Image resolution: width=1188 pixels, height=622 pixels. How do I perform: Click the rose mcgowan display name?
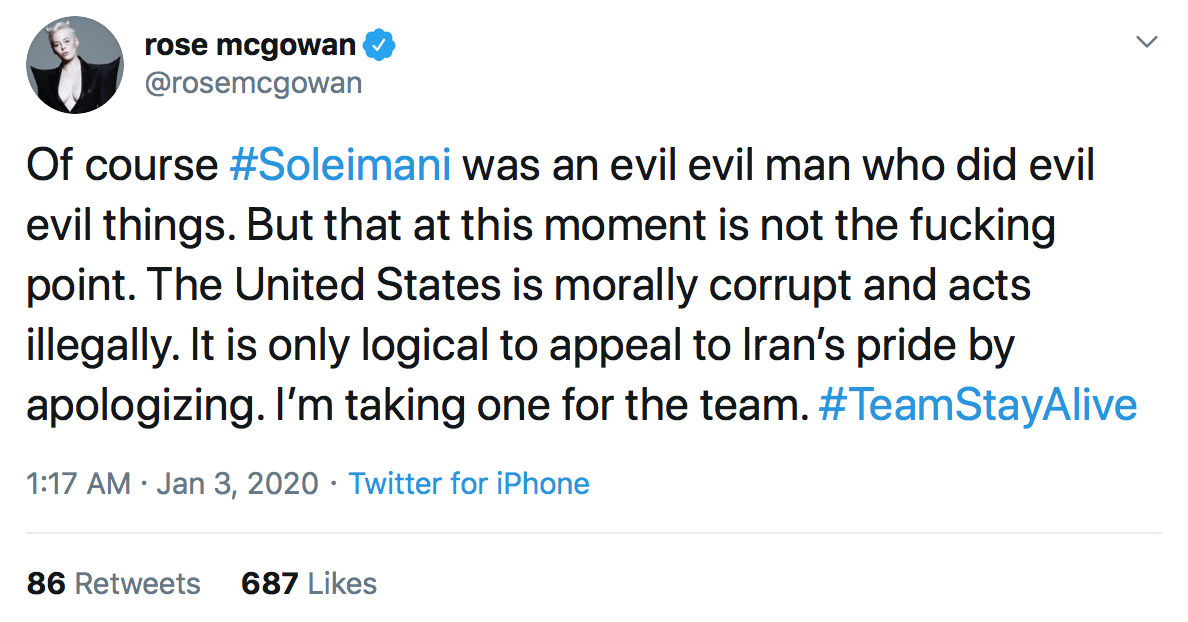[250, 45]
